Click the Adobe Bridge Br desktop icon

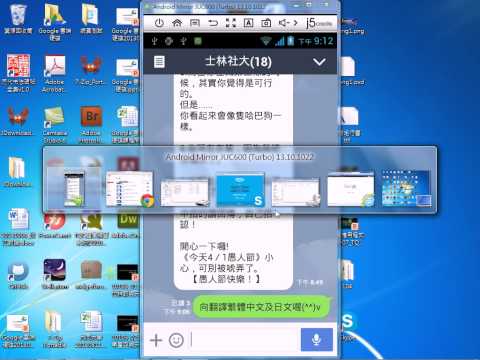pos(91,124)
